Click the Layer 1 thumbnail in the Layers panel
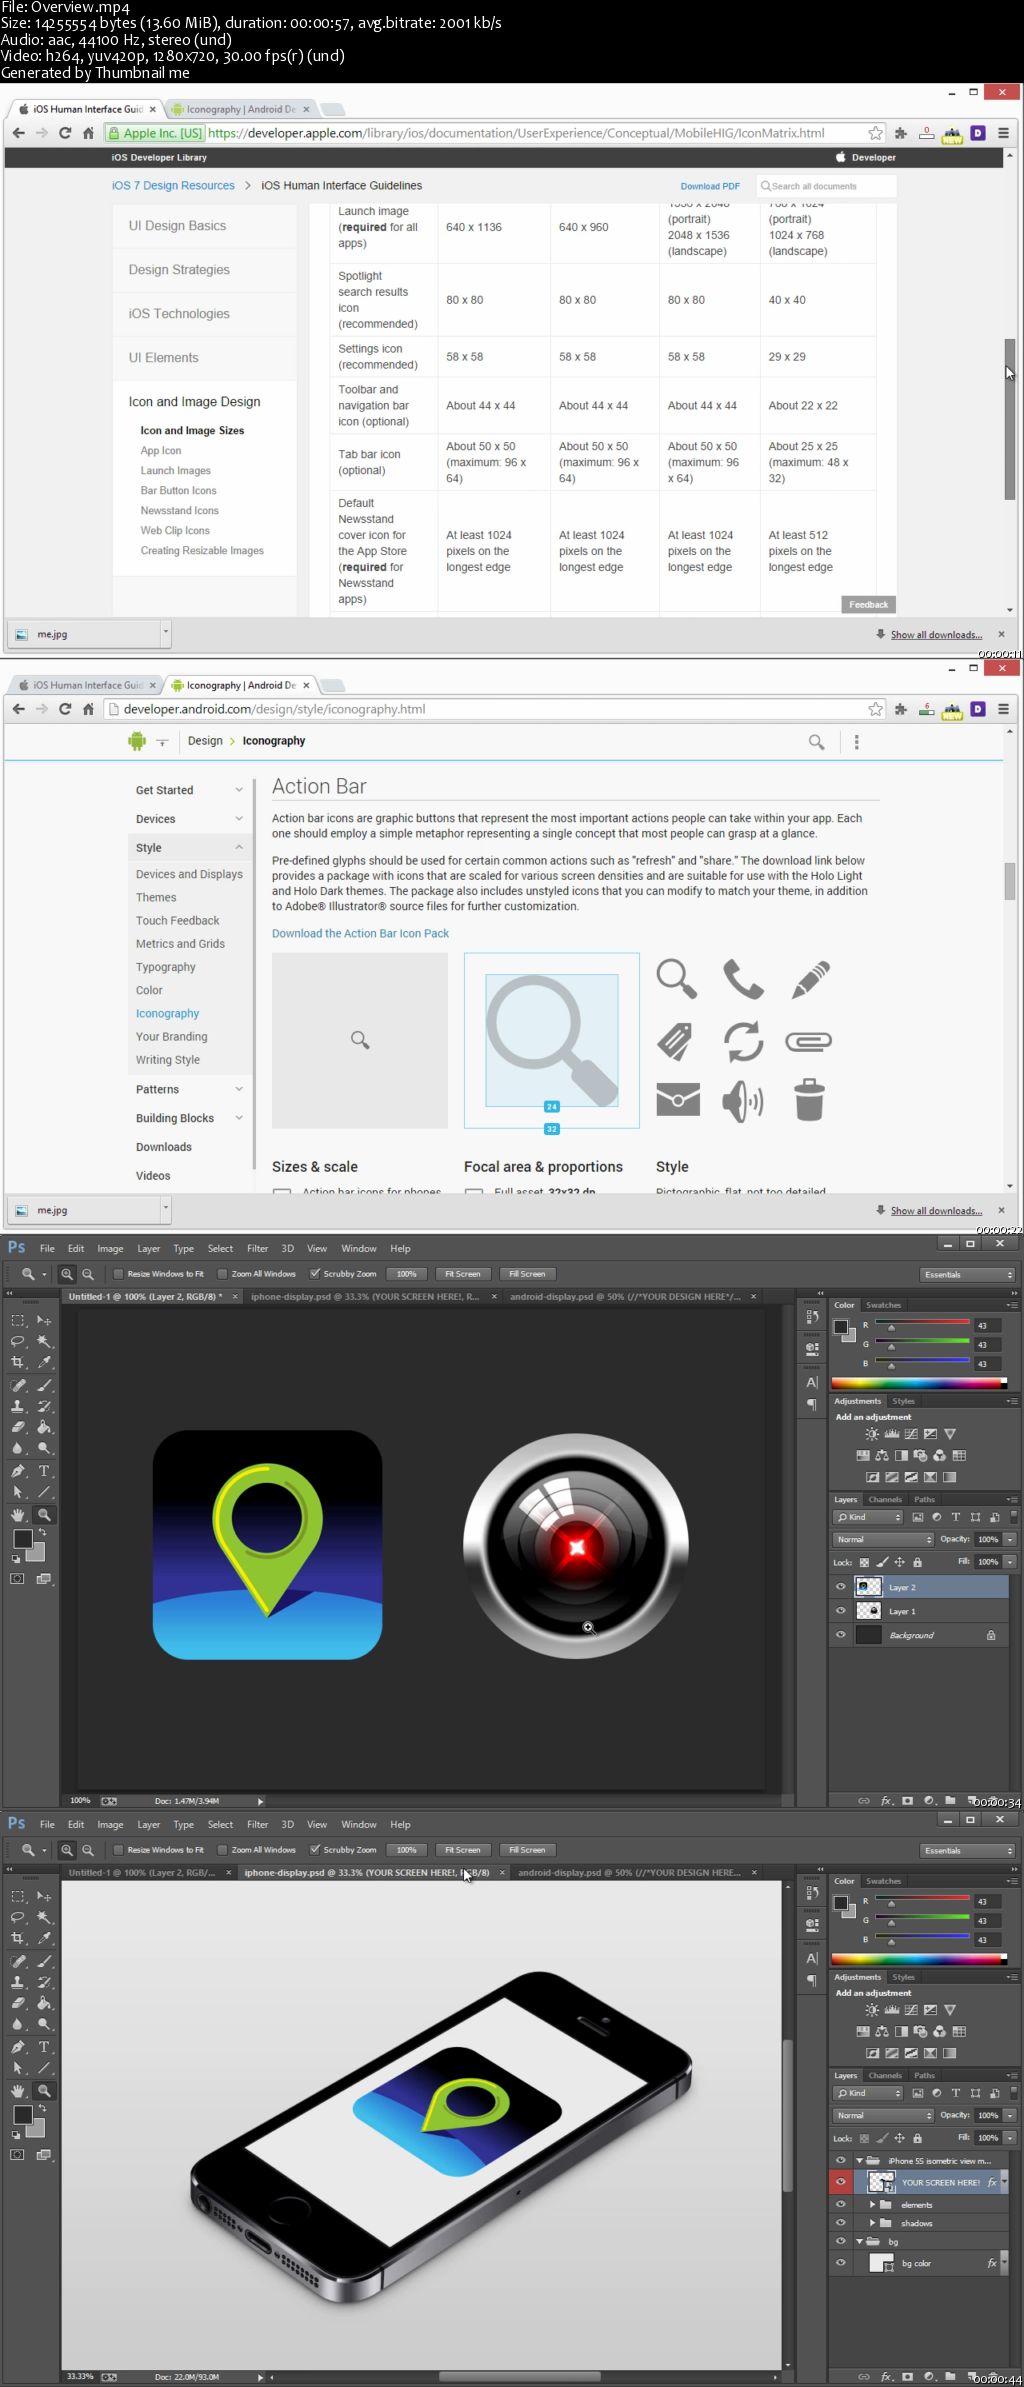Screen dimensions: 1024x2387 pyautogui.click(x=869, y=1611)
